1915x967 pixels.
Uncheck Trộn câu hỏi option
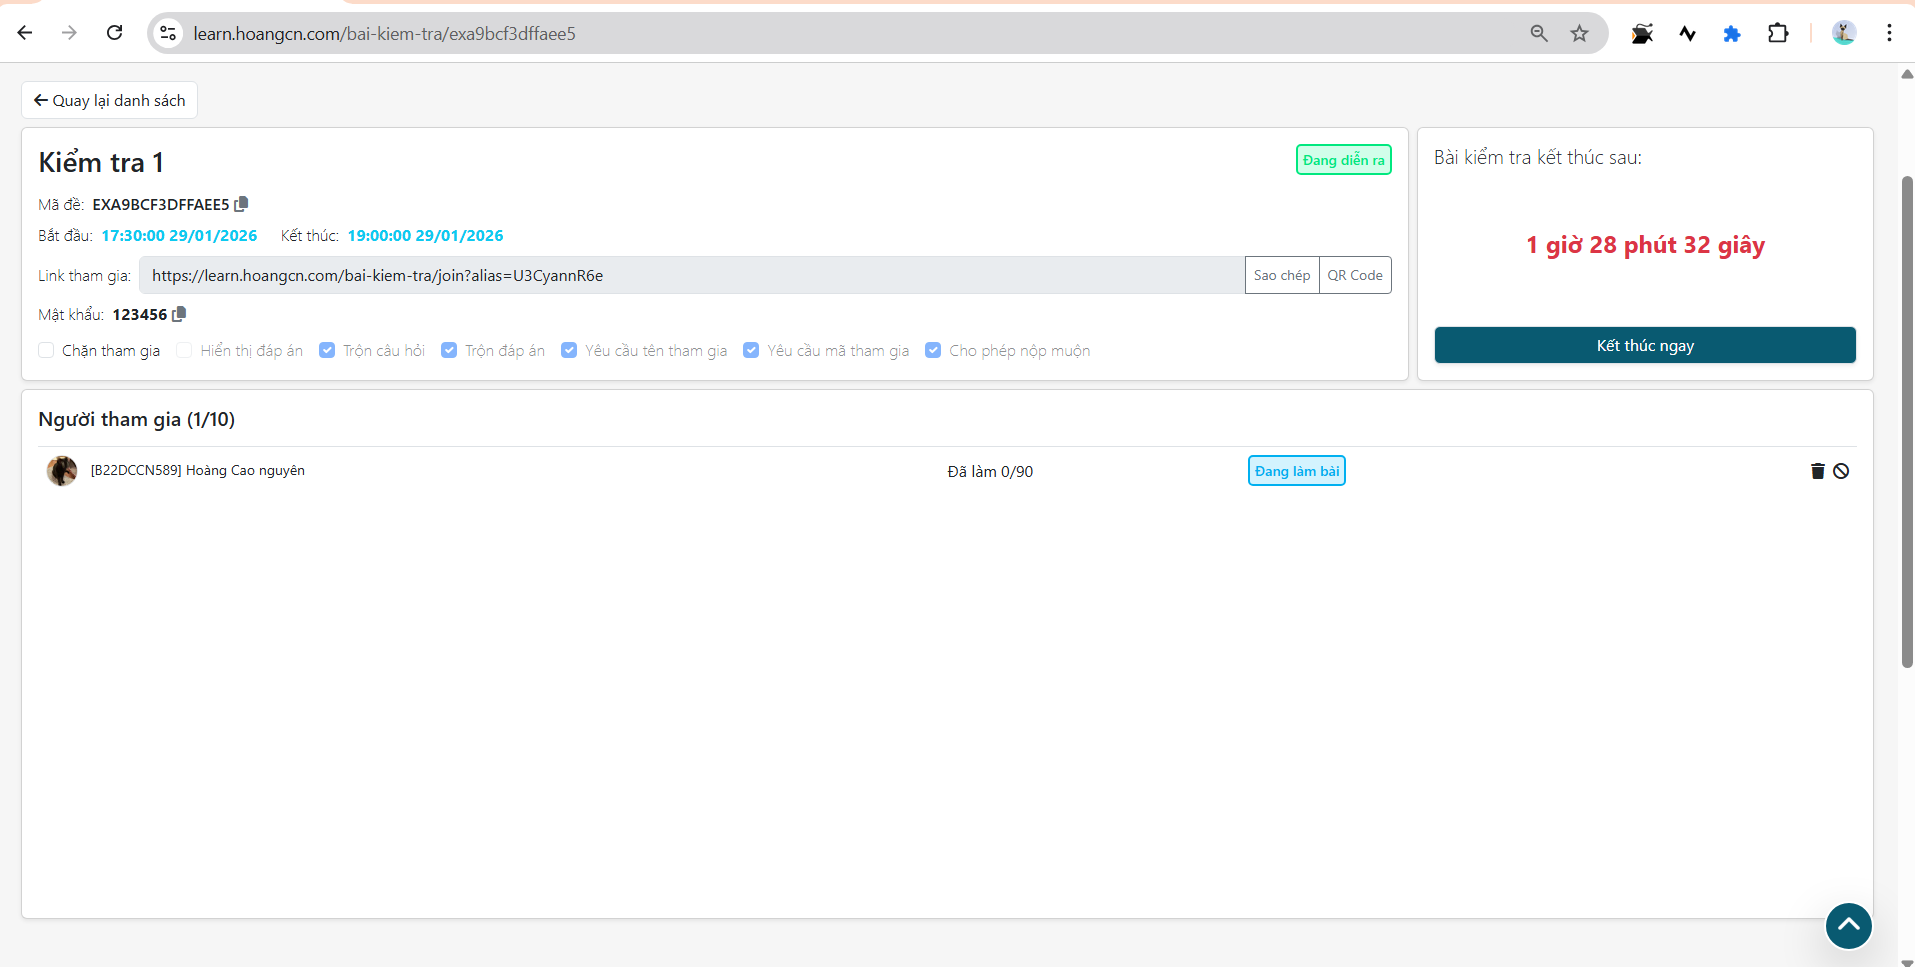point(327,350)
